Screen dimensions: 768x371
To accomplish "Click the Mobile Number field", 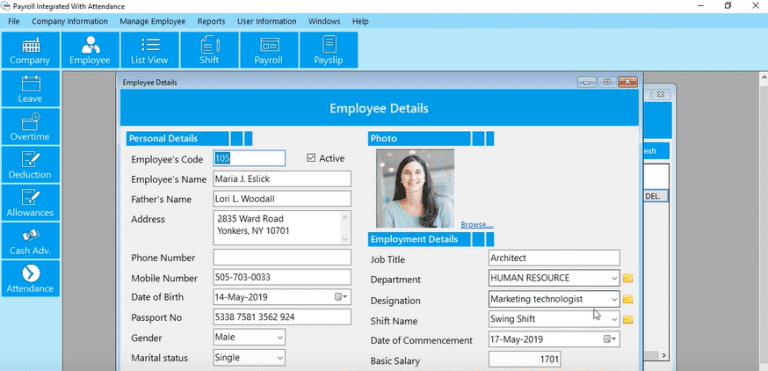I will (282, 277).
